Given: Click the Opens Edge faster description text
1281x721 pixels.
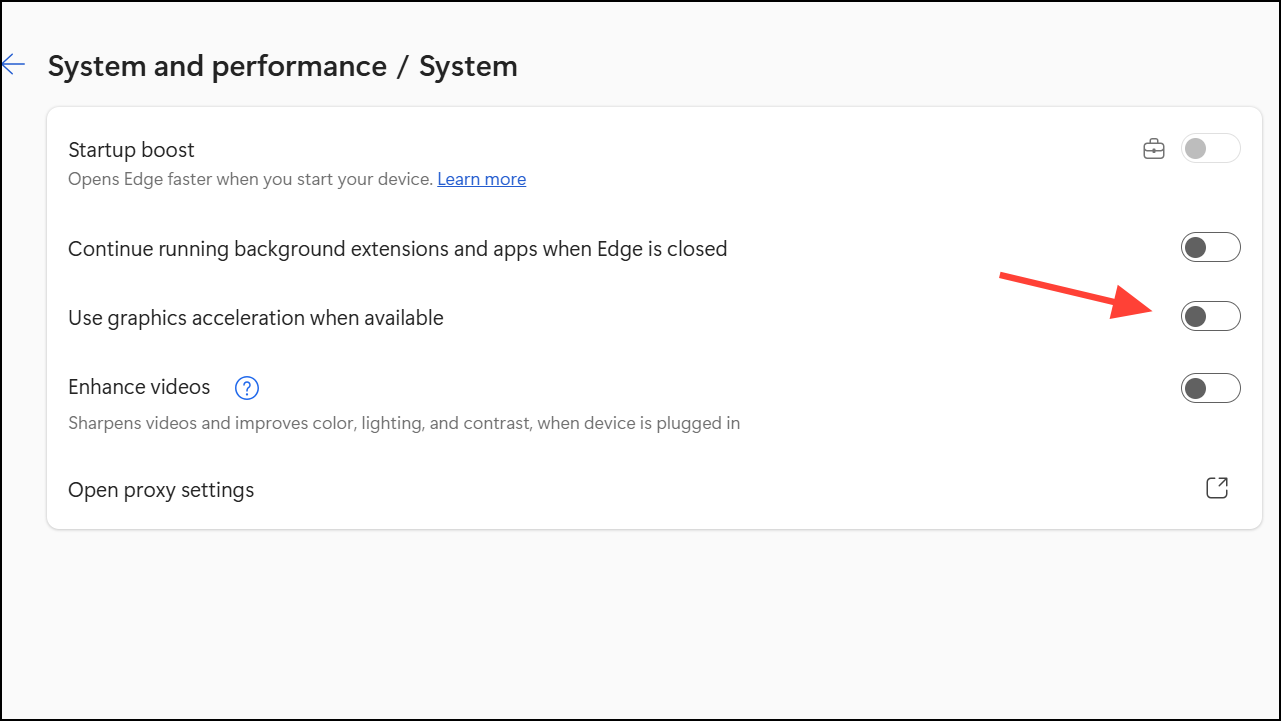Looking at the screenshot, I should [x=250, y=179].
